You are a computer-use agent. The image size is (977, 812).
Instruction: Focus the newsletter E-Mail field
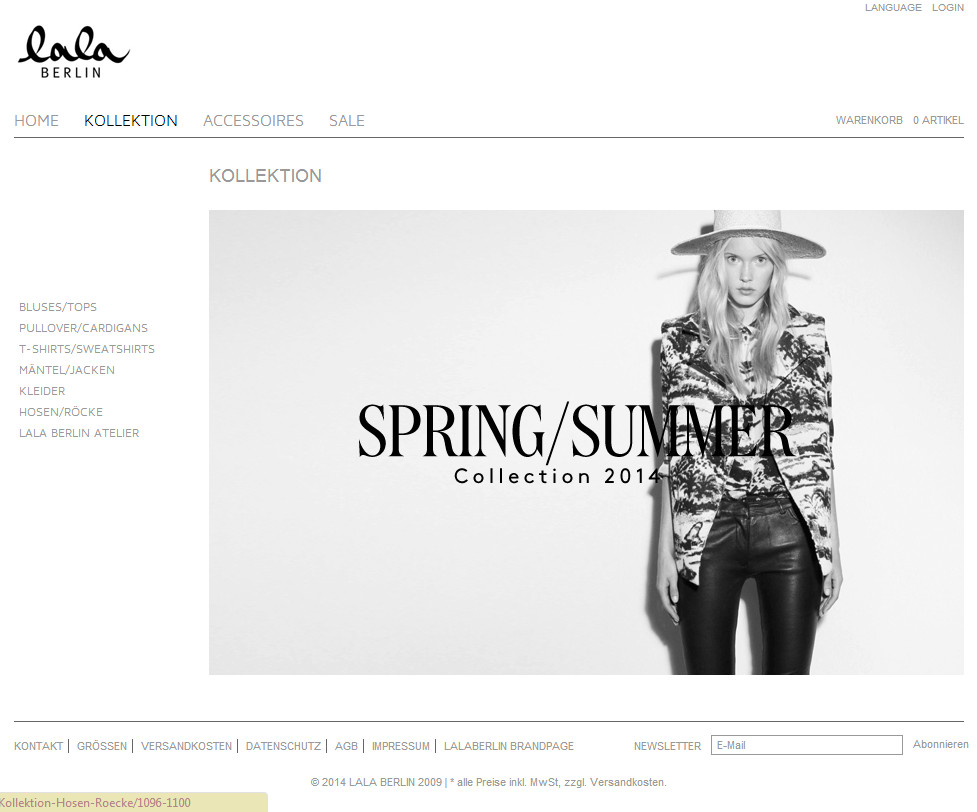click(x=806, y=745)
